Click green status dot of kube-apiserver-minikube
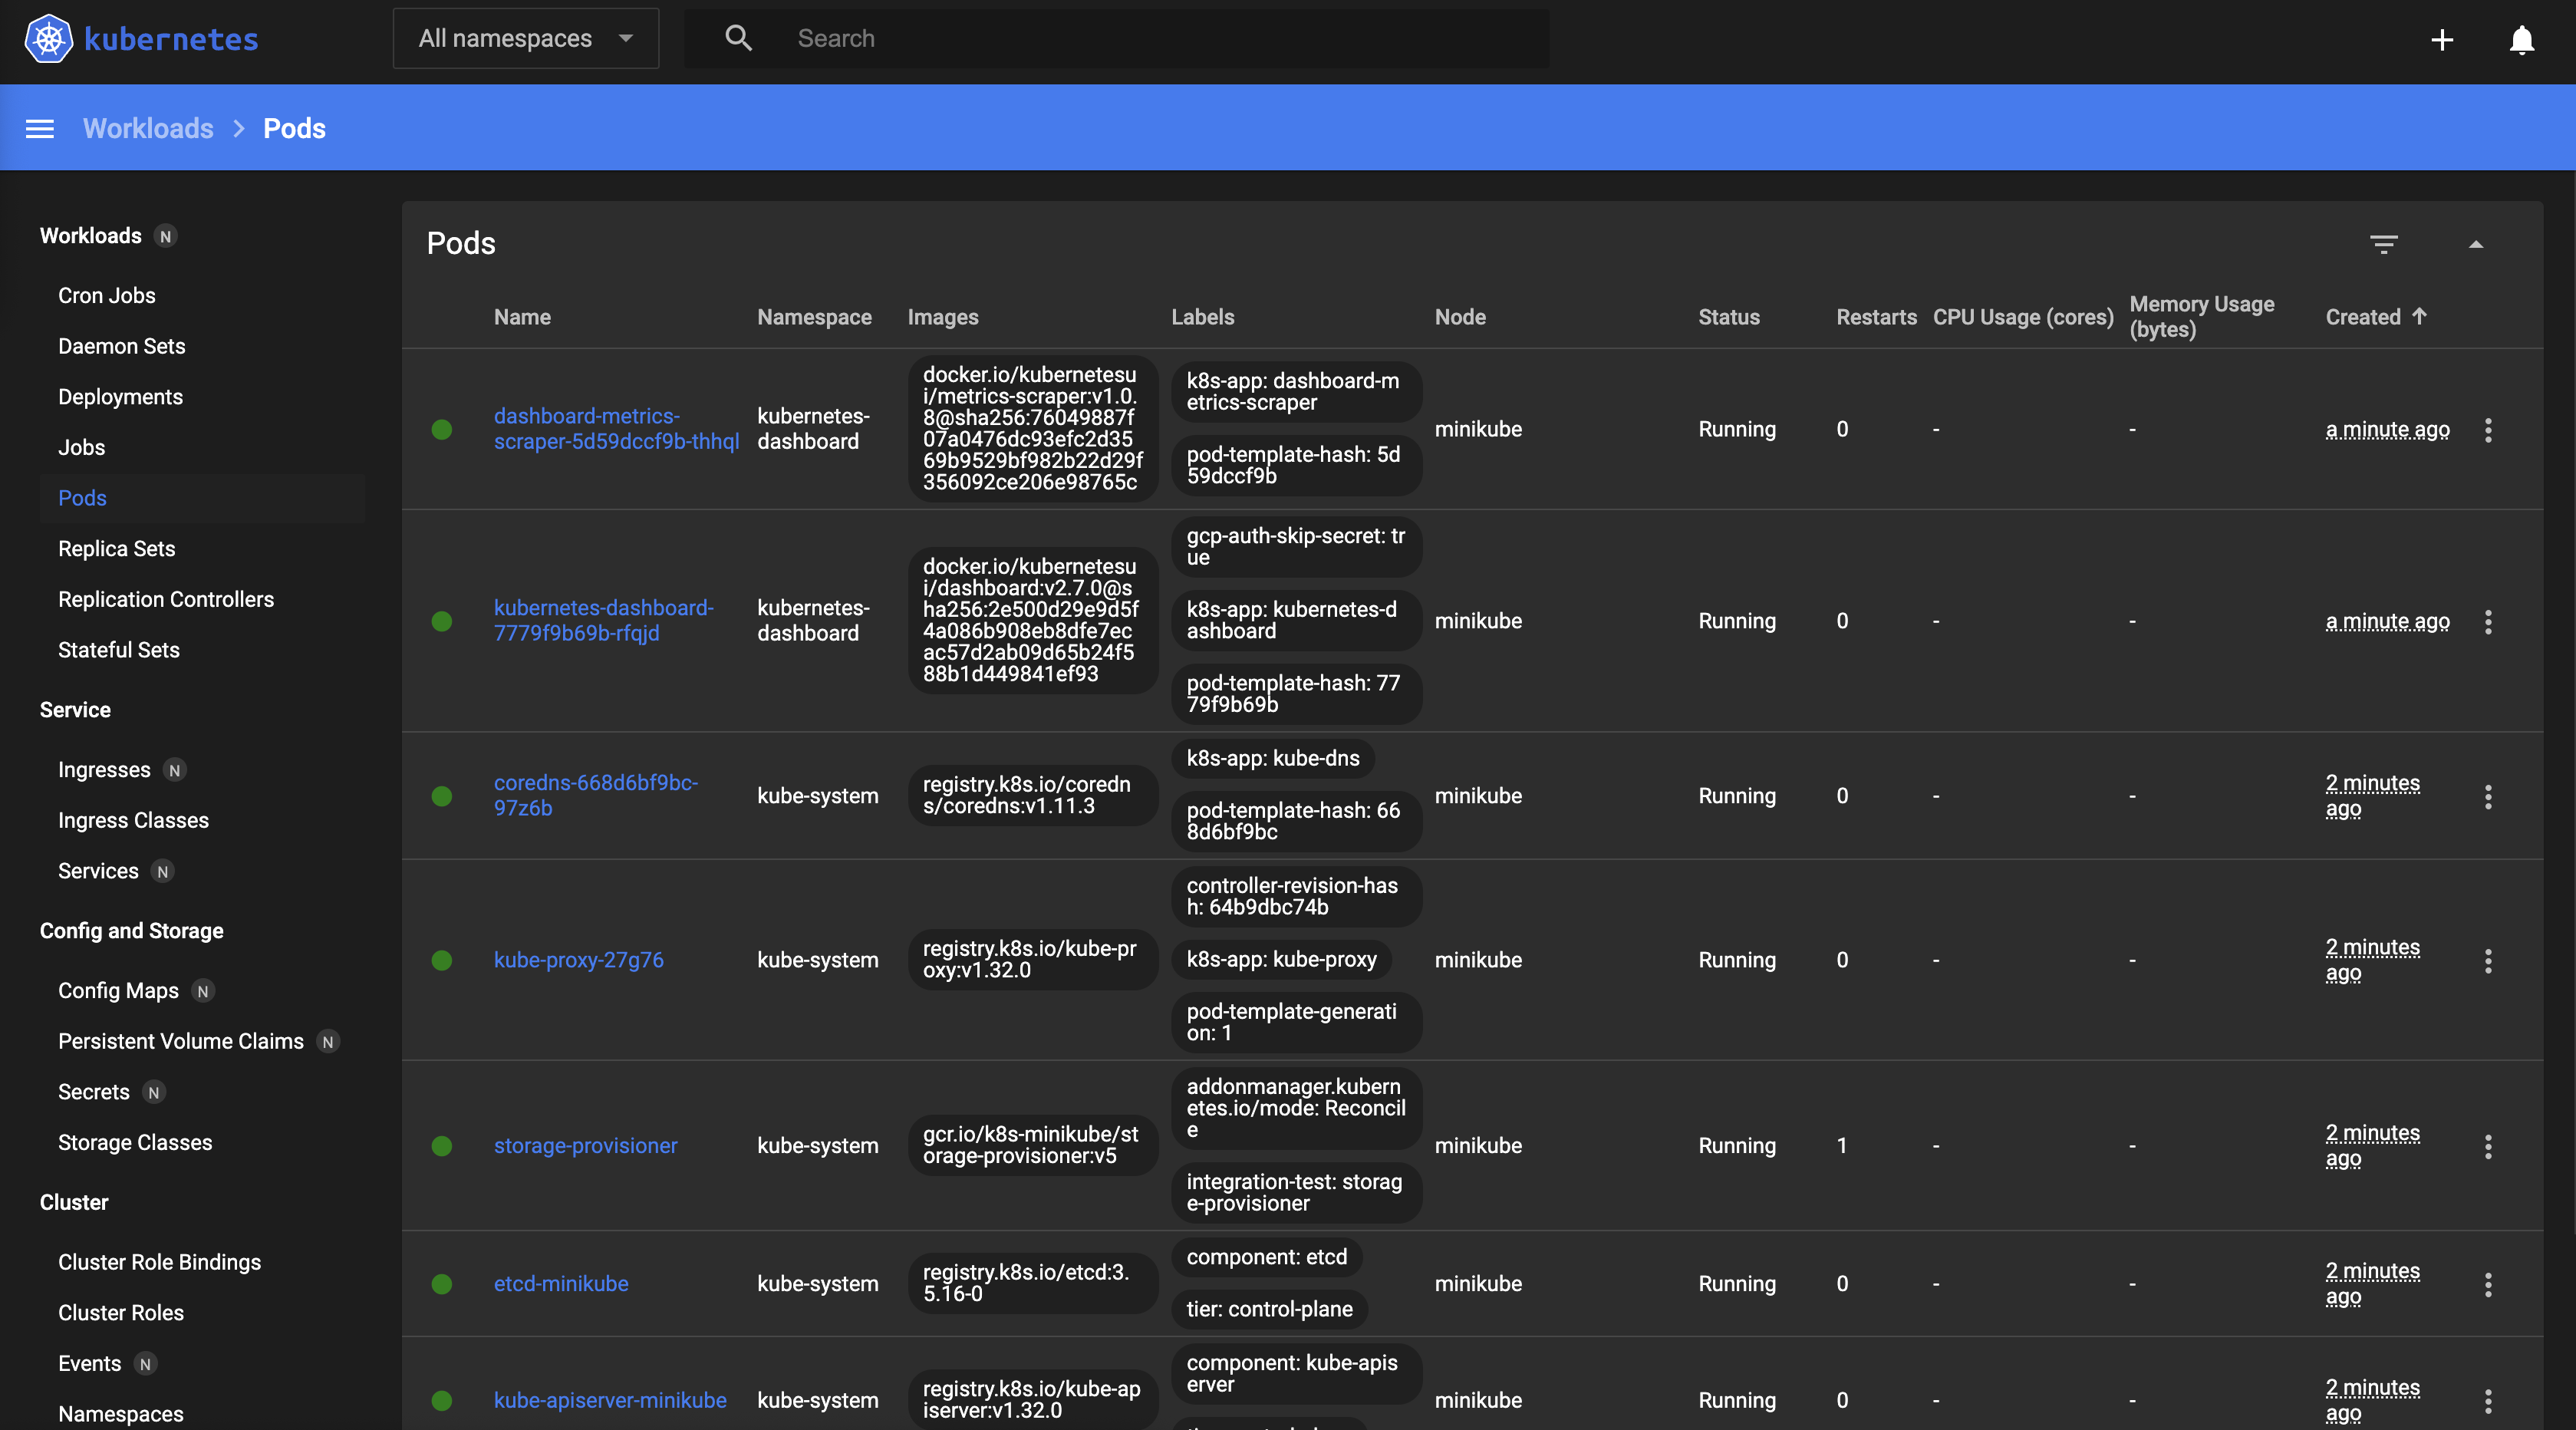Image resolution: width=2576 pixels, height=1430 pixels. [442, 1400]
